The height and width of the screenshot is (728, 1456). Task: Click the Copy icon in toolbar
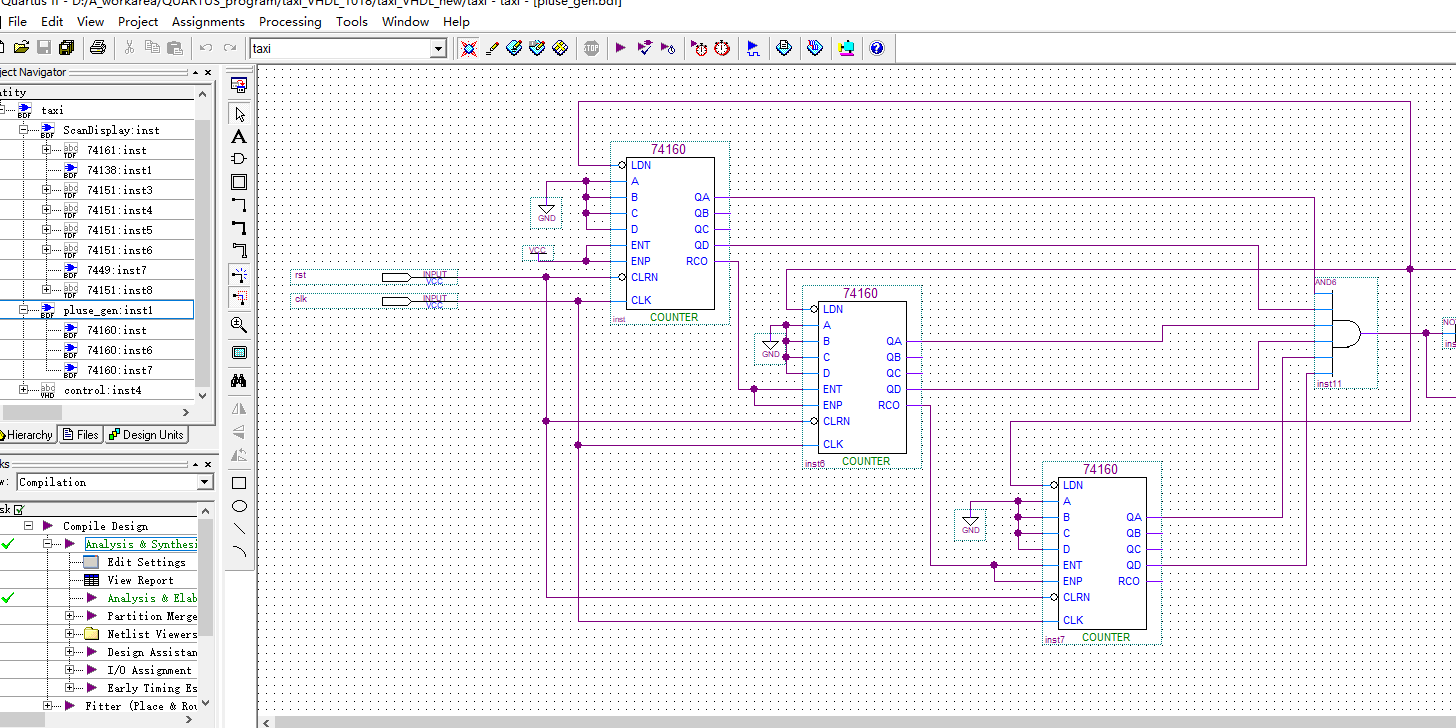tap(152, 47)
